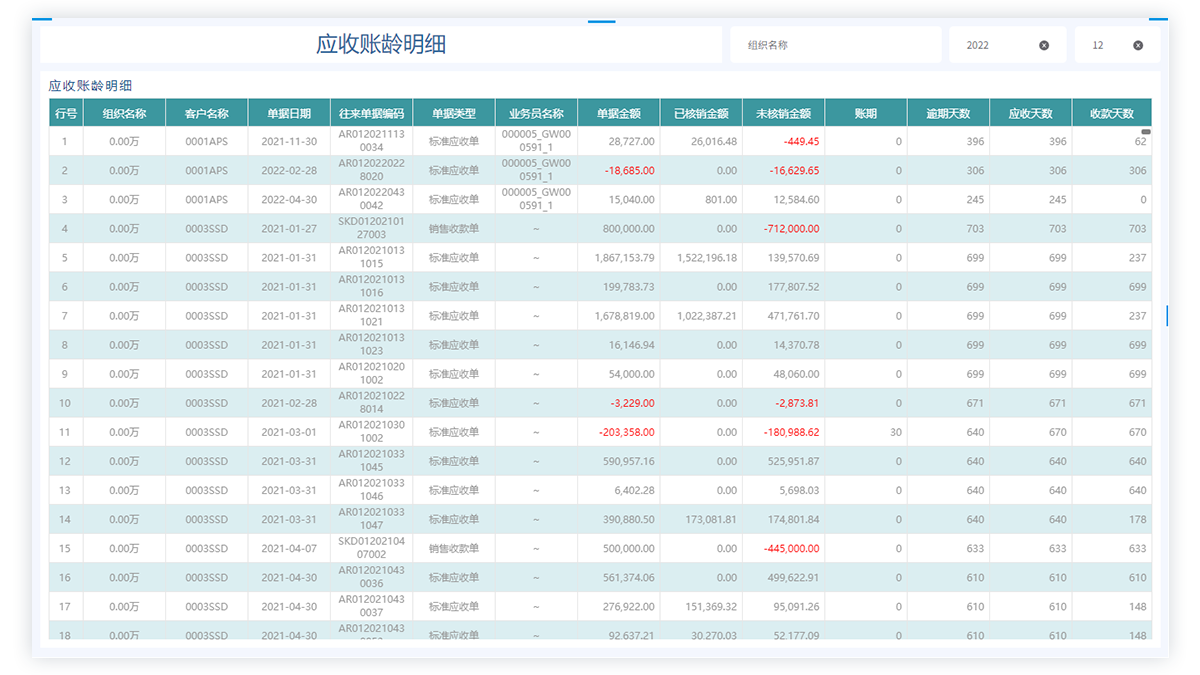Click the 逾期天数 column header
This screenshot has width=1200, height=675.
pos(948,113)
